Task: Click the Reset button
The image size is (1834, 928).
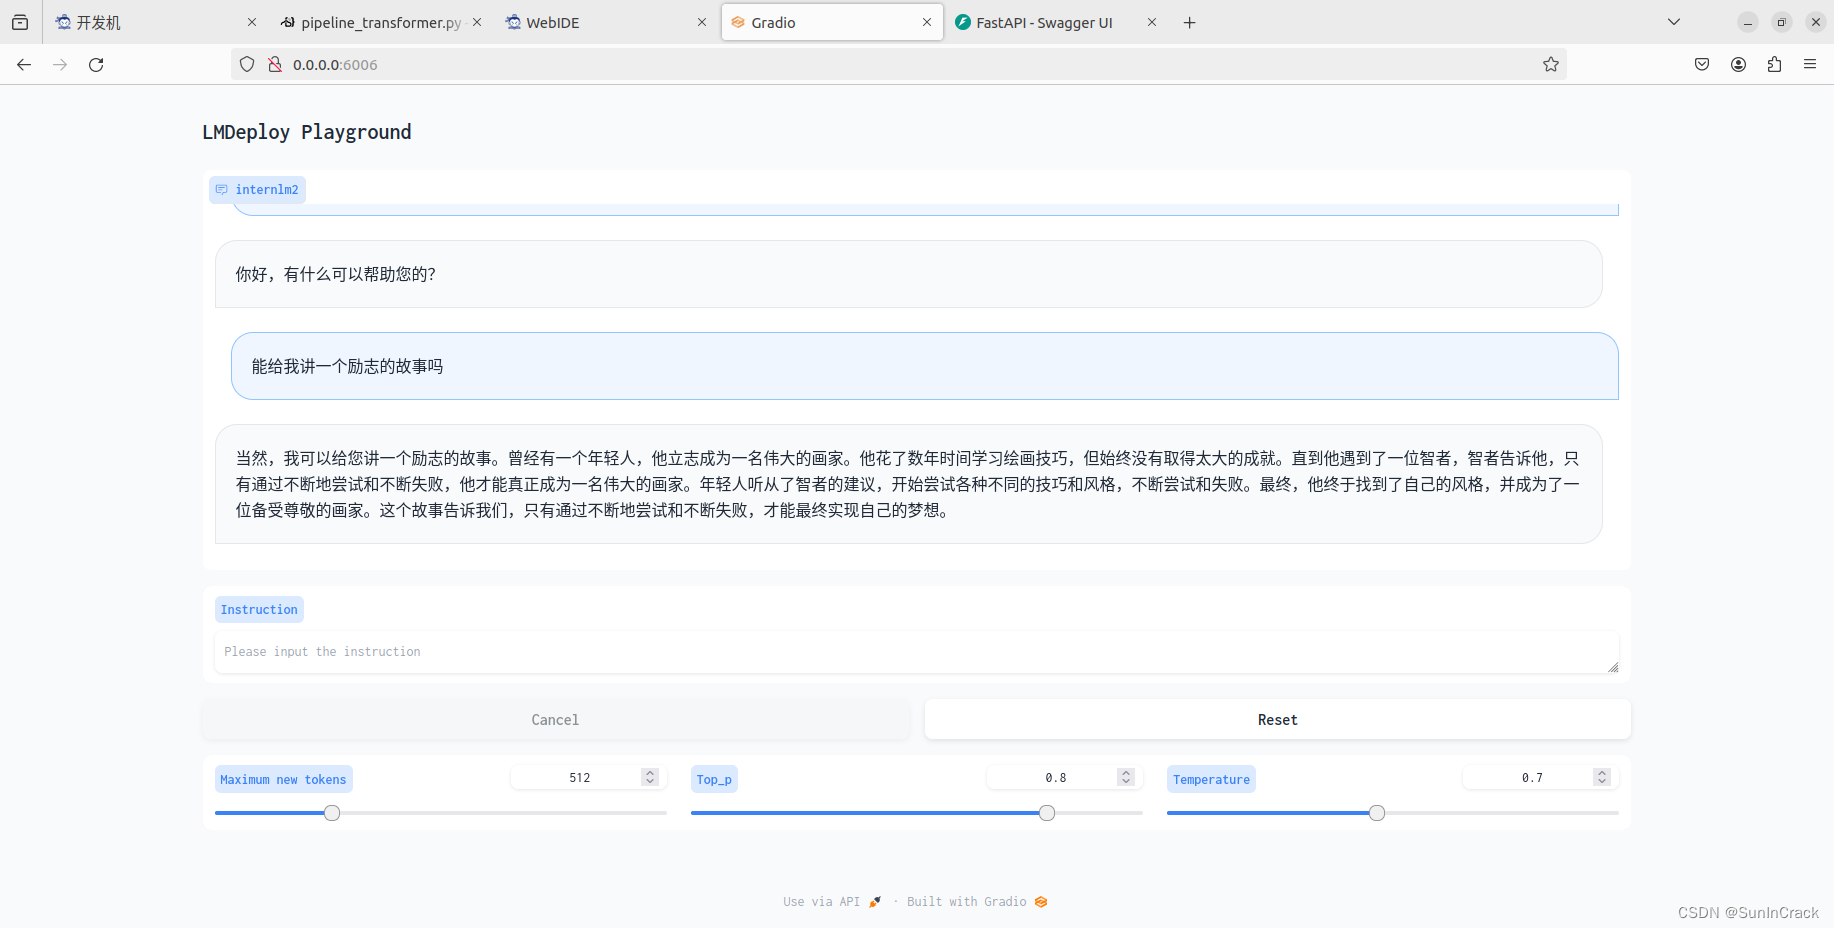Action: (x=1278, y=720)
